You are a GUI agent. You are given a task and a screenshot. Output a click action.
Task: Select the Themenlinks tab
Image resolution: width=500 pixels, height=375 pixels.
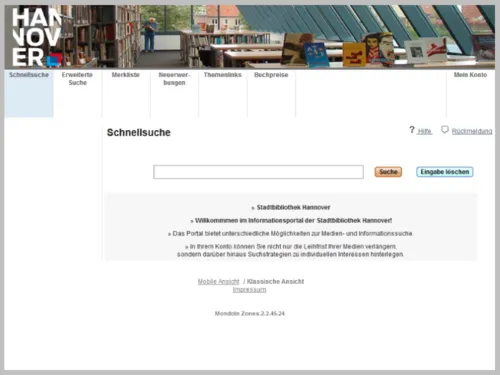coord(223,75)
